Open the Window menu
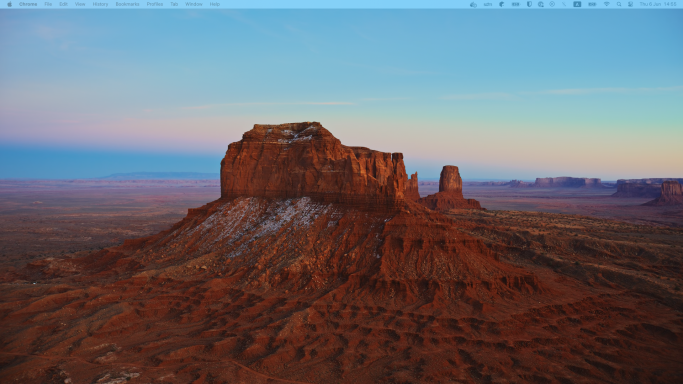683x384 pixels. tap(194, 4)
